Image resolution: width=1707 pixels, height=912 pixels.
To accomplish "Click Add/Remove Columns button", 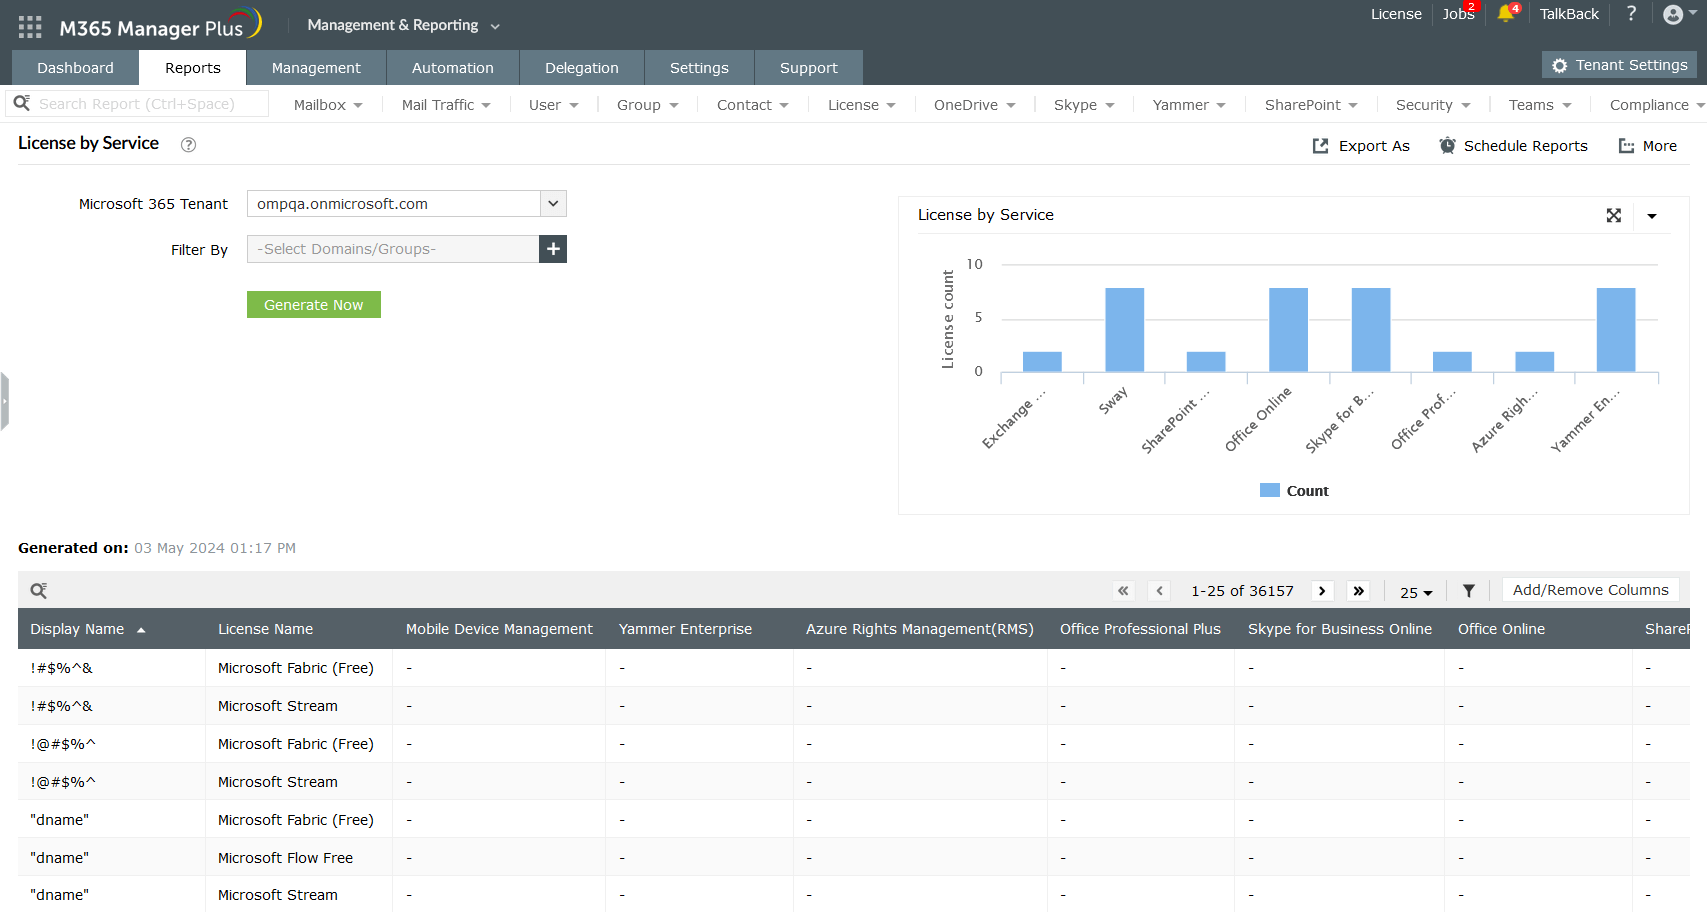I will click(1591, 590).
